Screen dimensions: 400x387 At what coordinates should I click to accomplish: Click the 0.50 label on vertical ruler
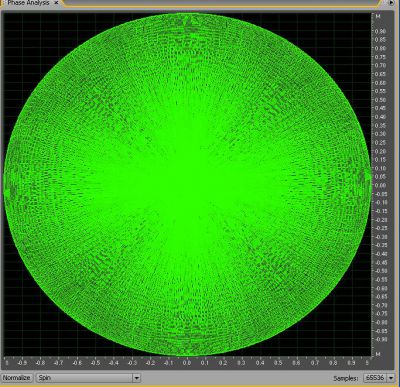pos(381,100)
